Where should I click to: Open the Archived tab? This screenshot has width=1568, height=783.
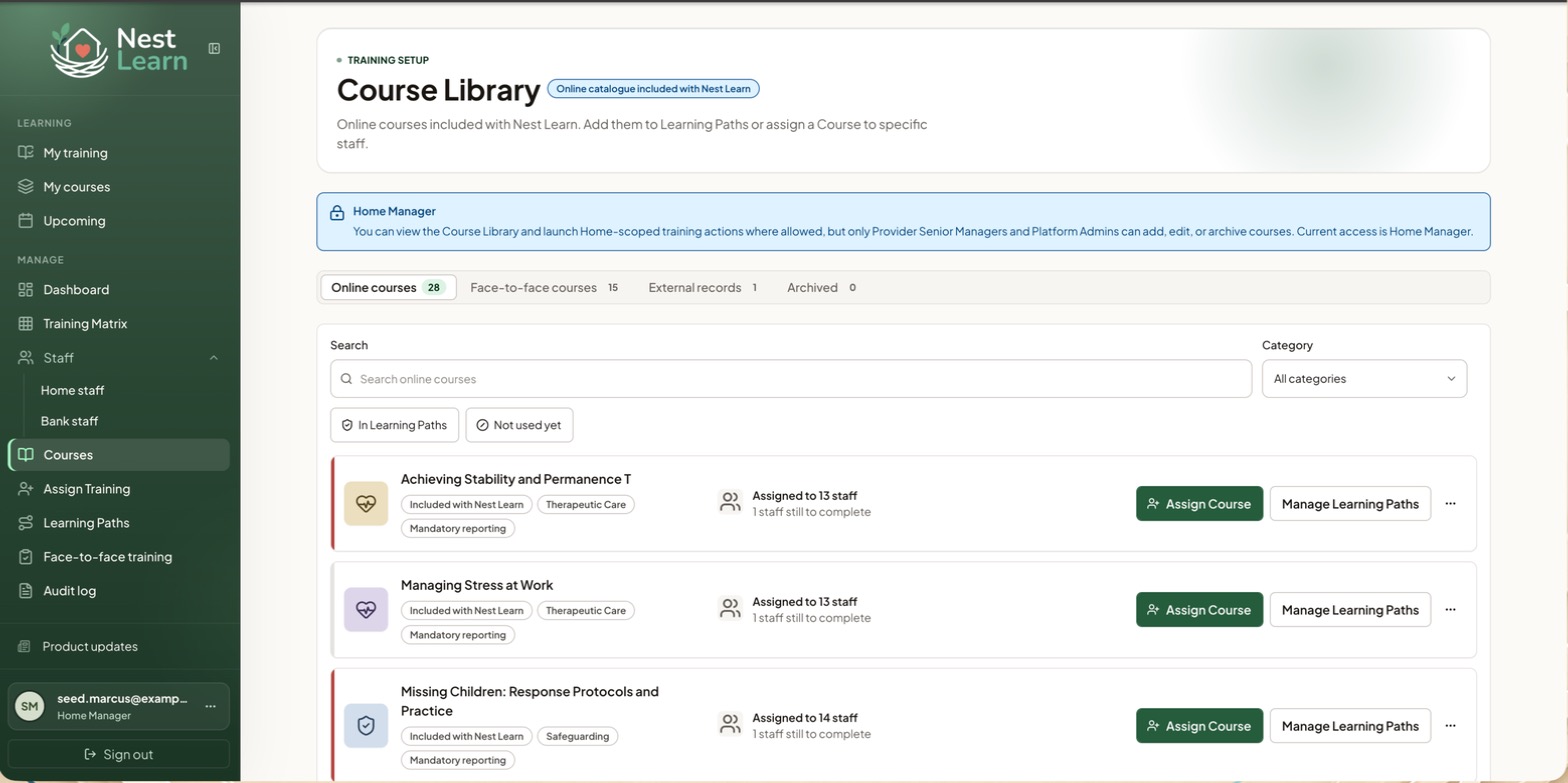(x=822, y=288)
